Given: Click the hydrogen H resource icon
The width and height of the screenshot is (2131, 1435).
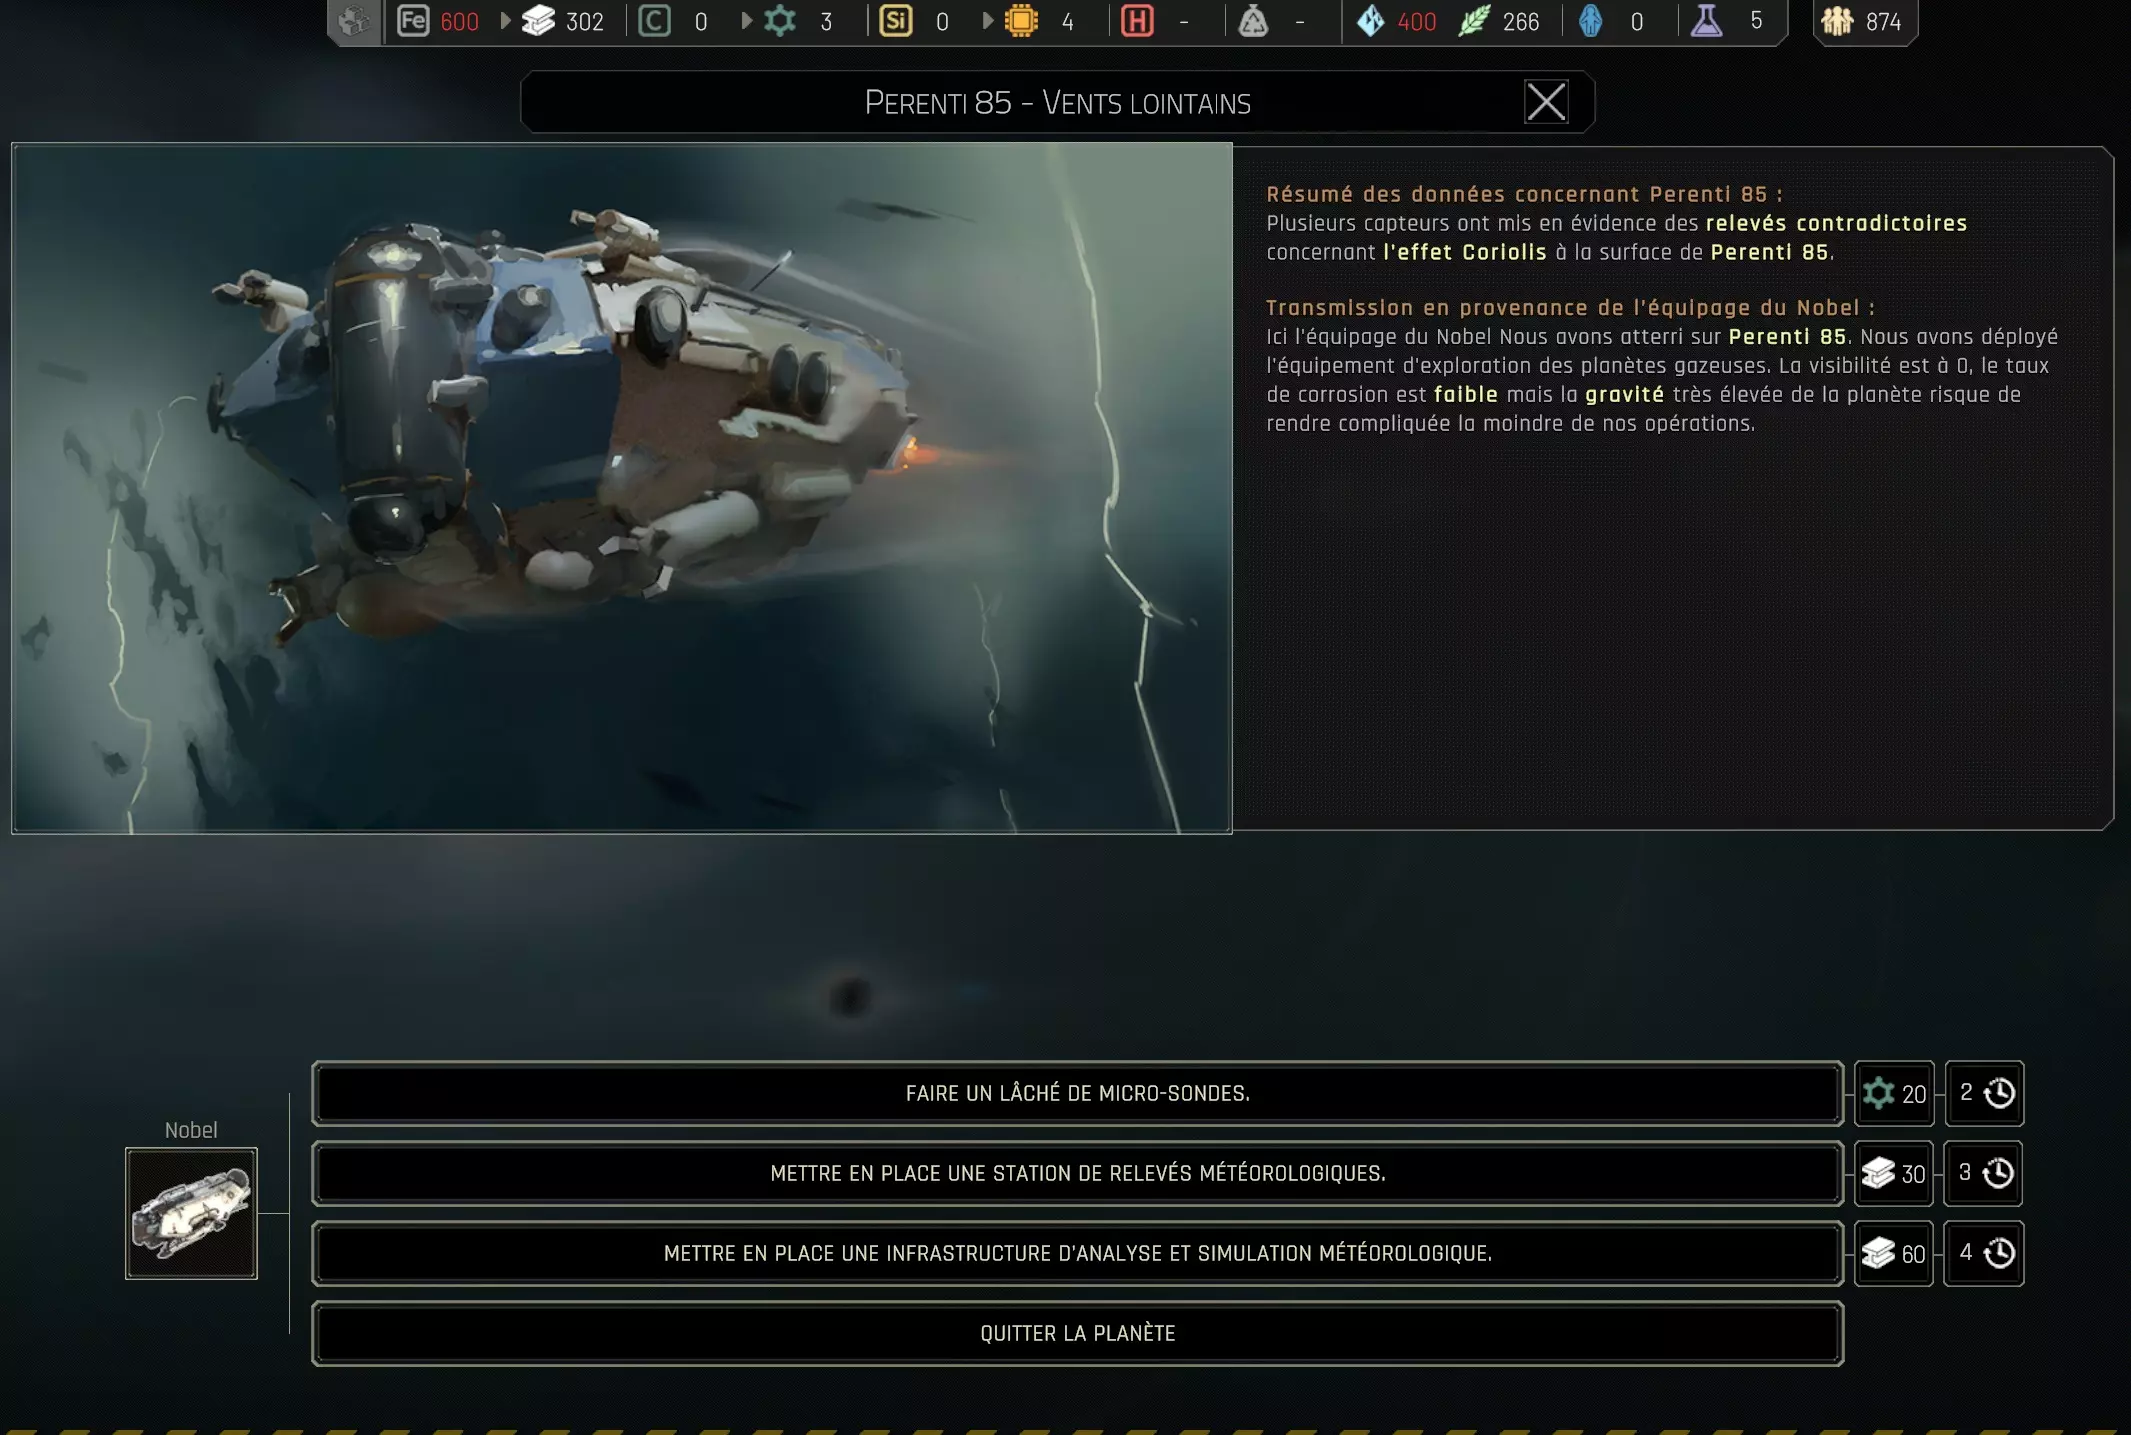Looking at the screenshot, I should (x=1137, y=21).
